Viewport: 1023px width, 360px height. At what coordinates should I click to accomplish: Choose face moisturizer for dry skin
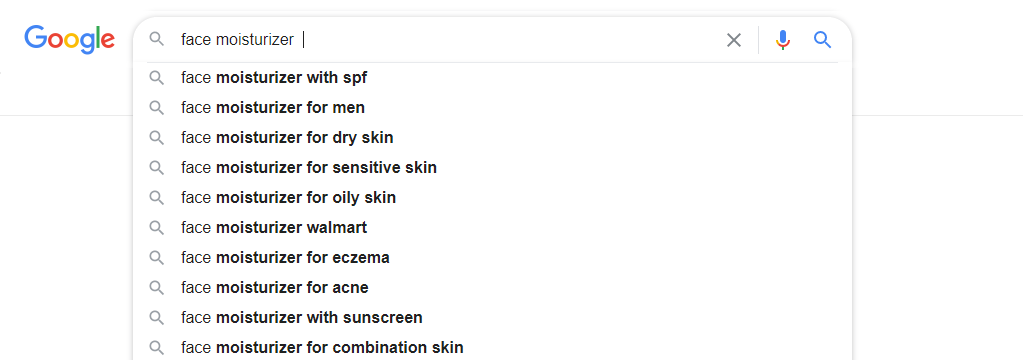493,138
